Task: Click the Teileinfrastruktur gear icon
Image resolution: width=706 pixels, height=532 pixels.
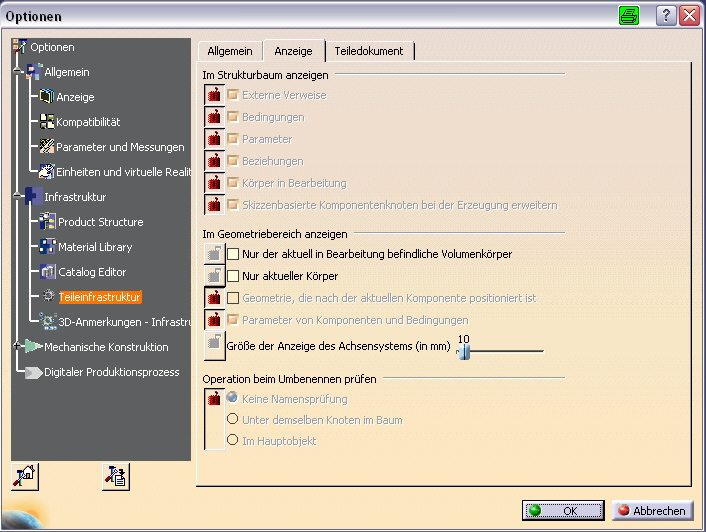Action: tap(48, 296)
